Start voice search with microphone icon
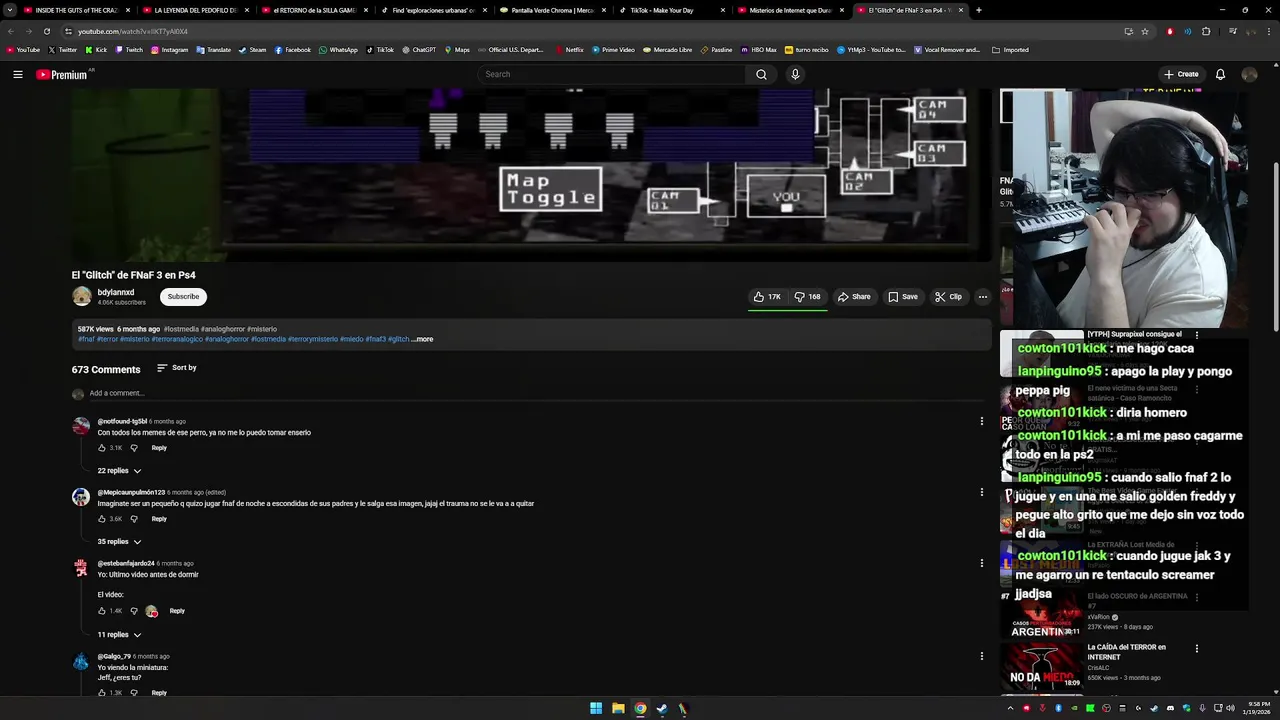 point(795,74)
